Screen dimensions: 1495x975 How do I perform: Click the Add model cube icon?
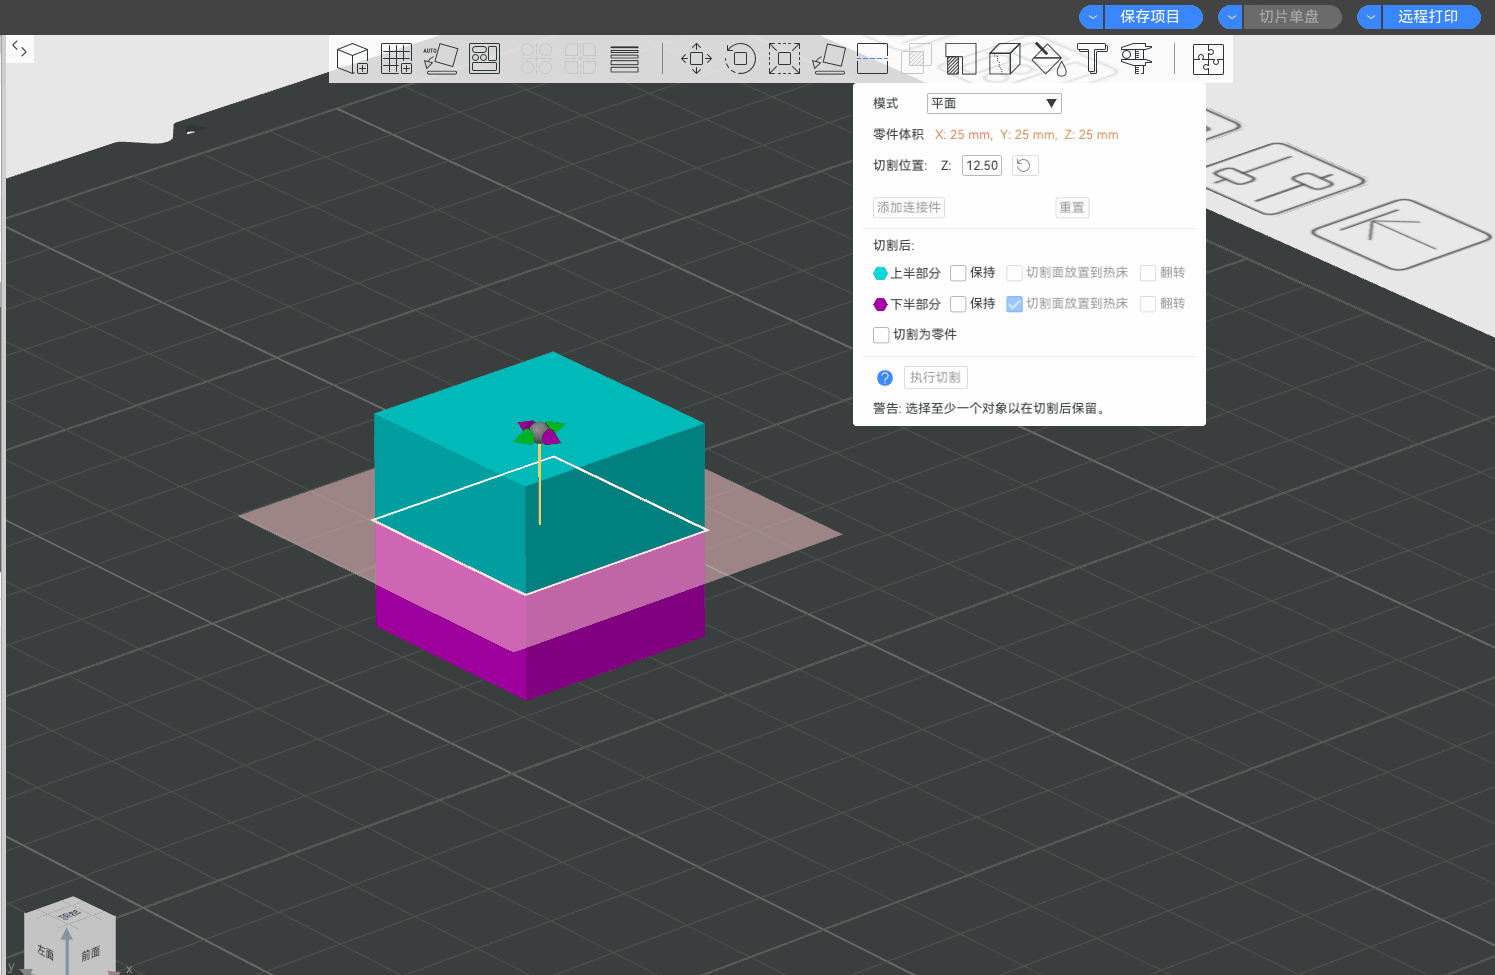pyautogui.click(x=352, y=59)
